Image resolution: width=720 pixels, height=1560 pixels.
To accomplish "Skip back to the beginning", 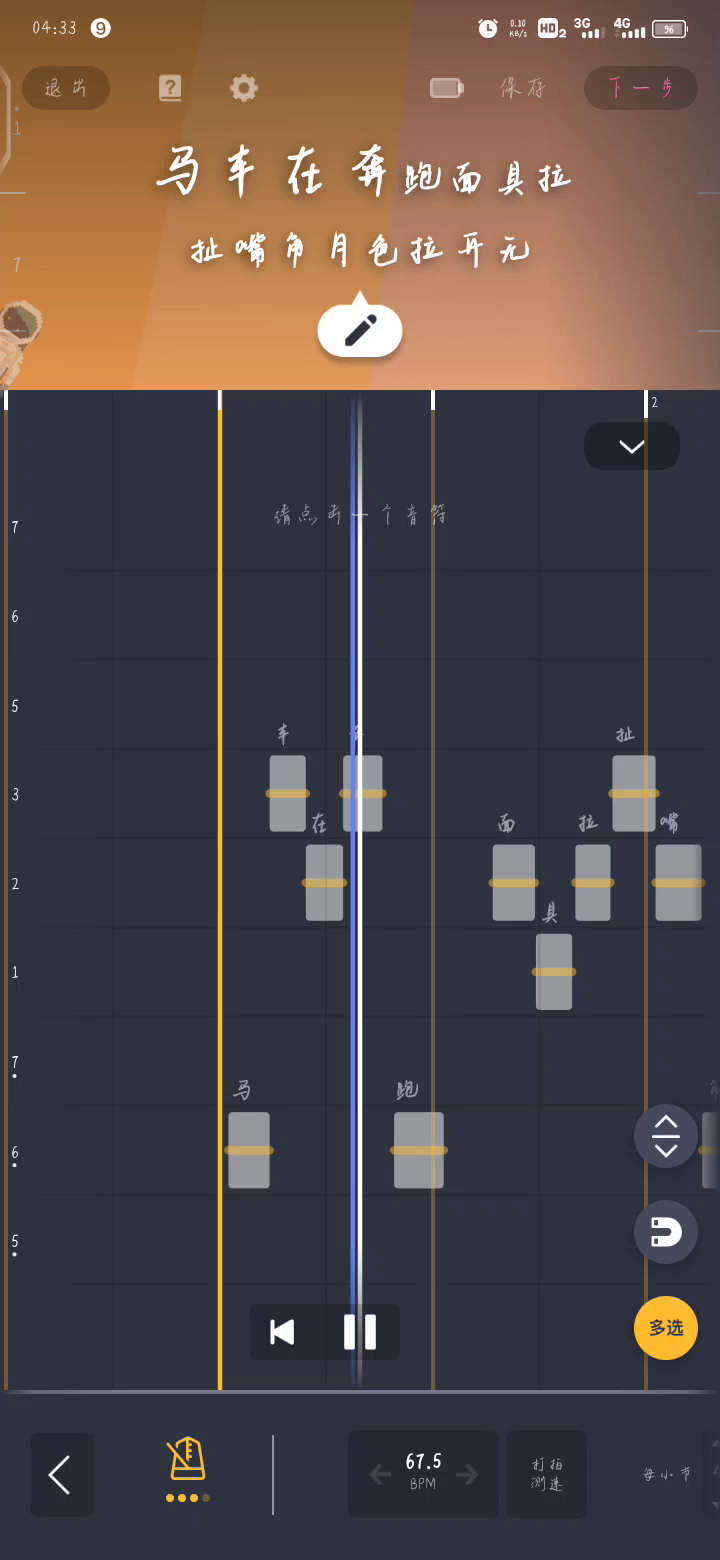I will point(283,1332).
